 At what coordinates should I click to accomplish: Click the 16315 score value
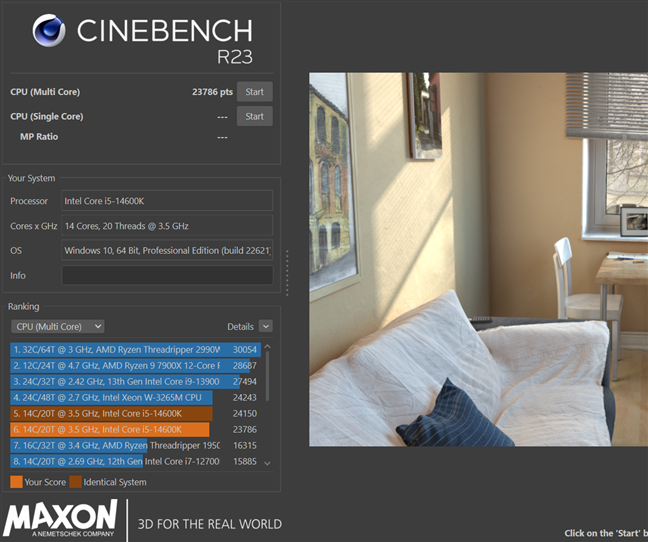[x=245, y=445]
